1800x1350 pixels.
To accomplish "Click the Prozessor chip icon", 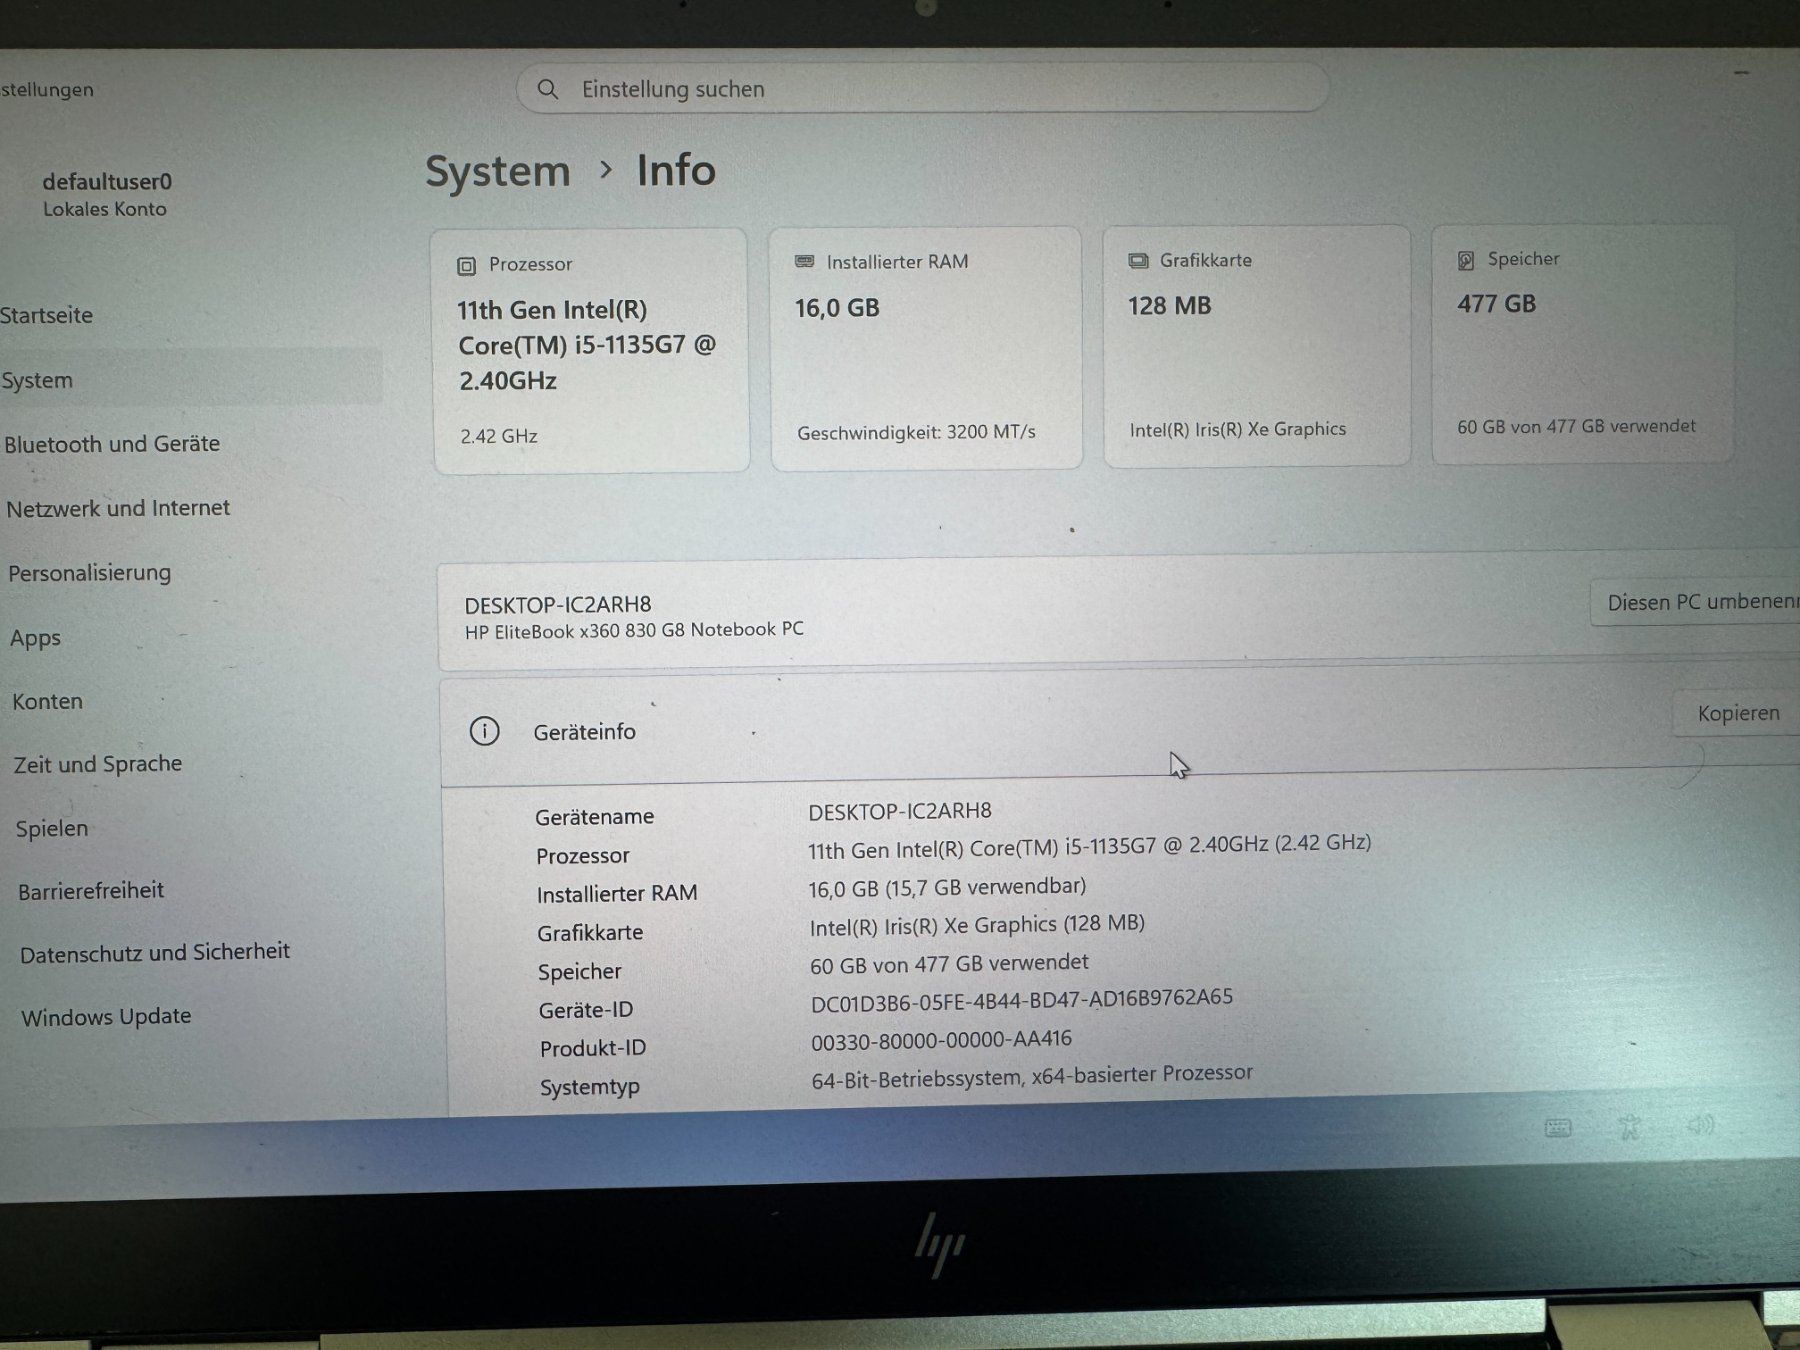I will [467, 266].
